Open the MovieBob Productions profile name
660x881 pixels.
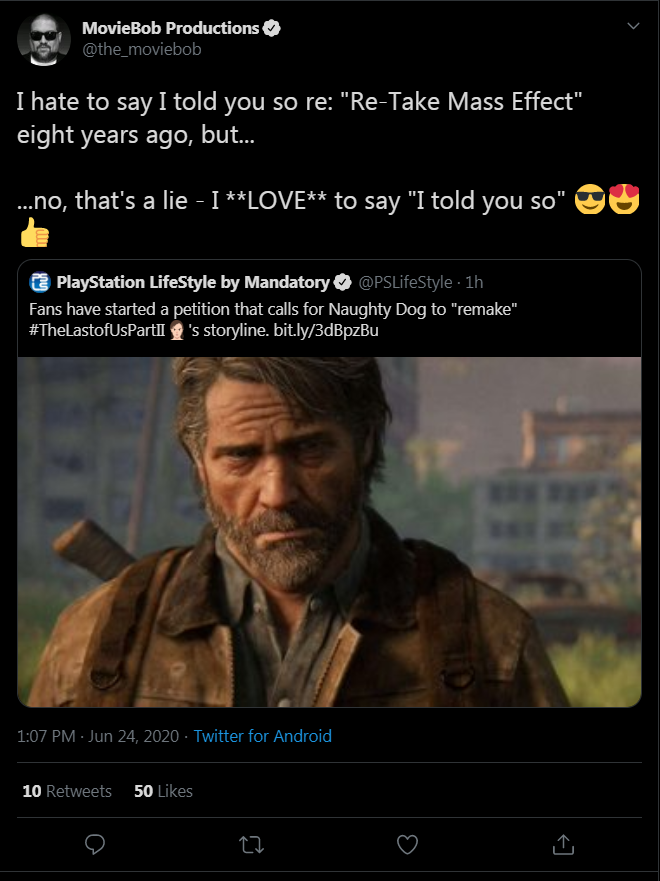pos(171,28)
